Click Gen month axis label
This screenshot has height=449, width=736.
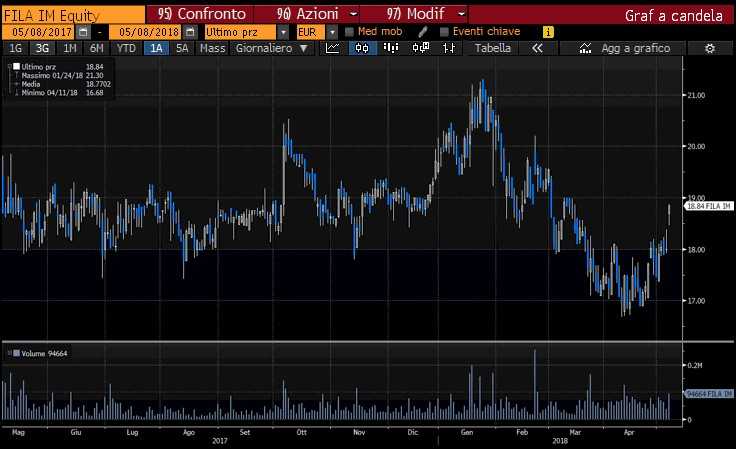click(467, 432)
